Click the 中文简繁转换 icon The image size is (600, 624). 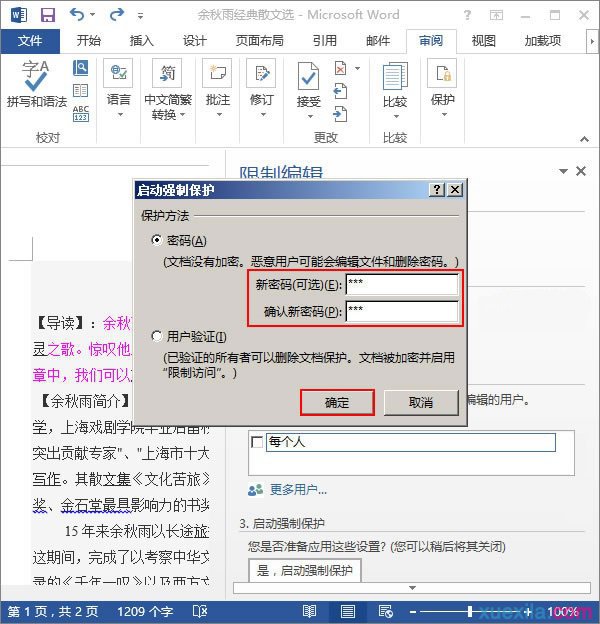point(168,73)
